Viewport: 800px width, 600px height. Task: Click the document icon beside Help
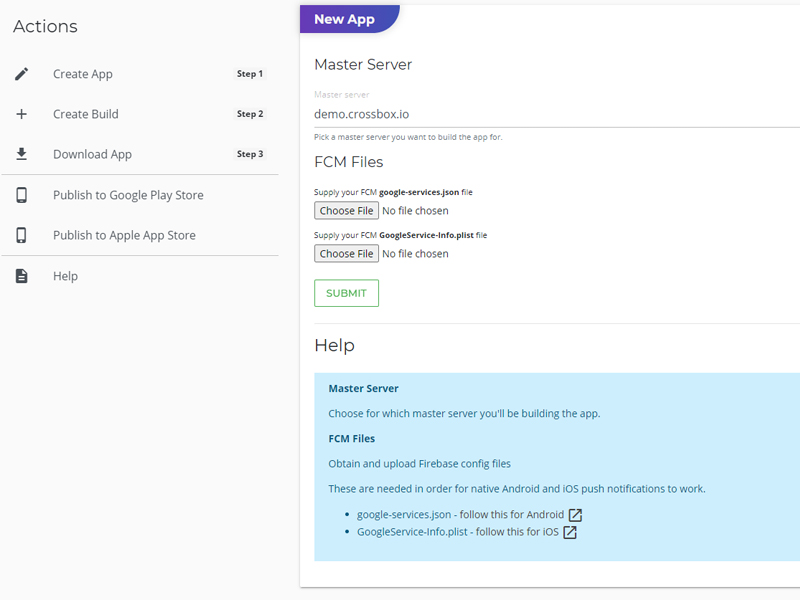(21, 276)
